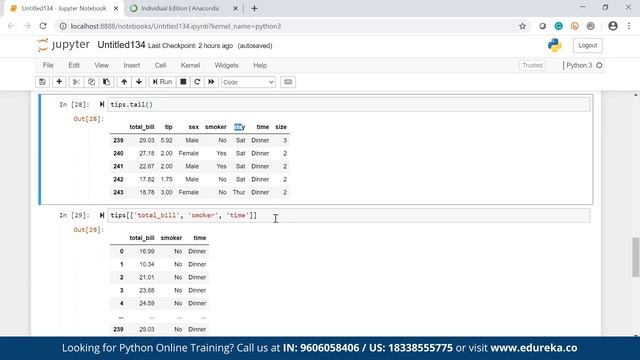This screenshot has width=640, height=360.
Task: Open the Edit menu
Action: 74,65
